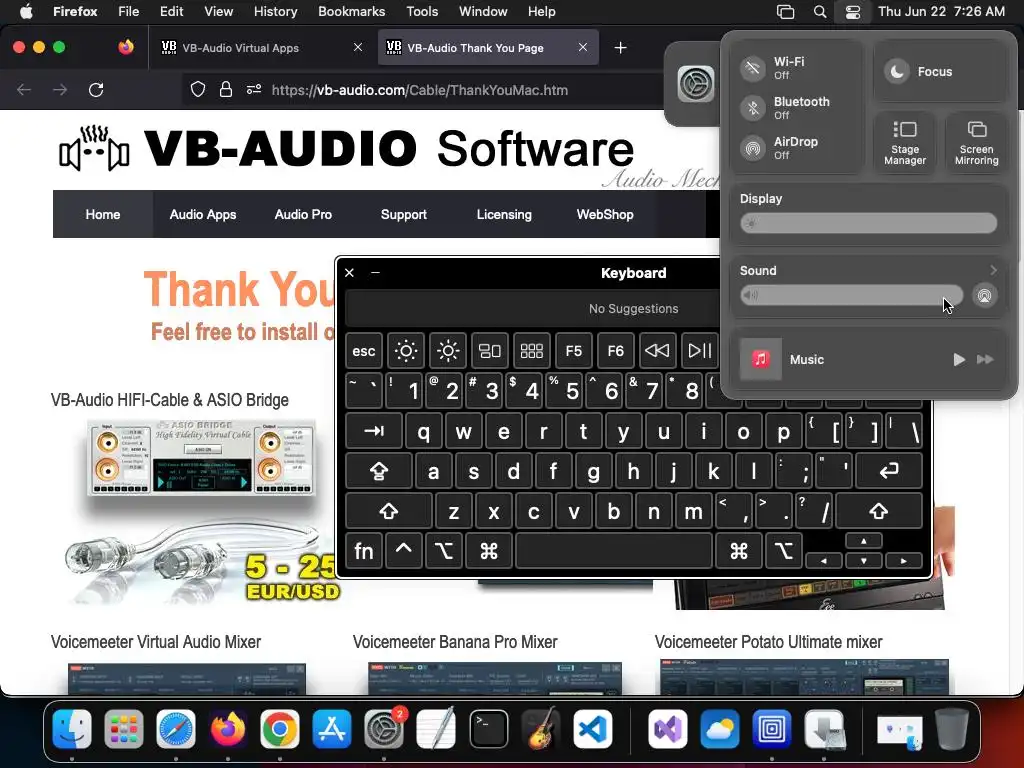
Task: Tap the brightness down key on keyboard
Action: pos(406,351)
